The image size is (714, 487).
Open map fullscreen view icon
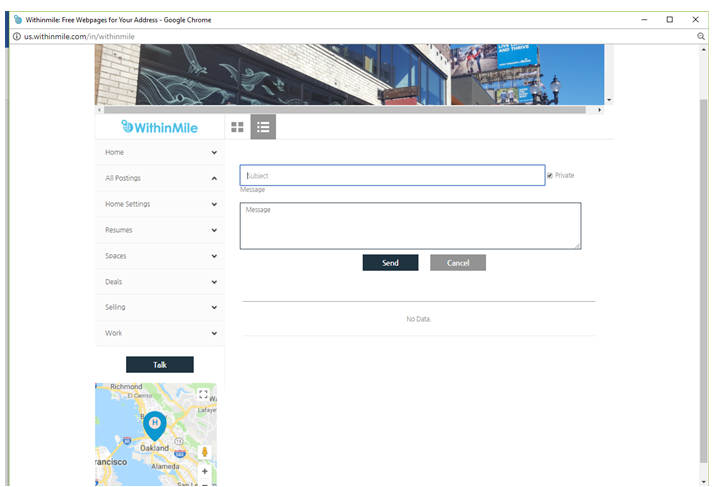(203, 394)
